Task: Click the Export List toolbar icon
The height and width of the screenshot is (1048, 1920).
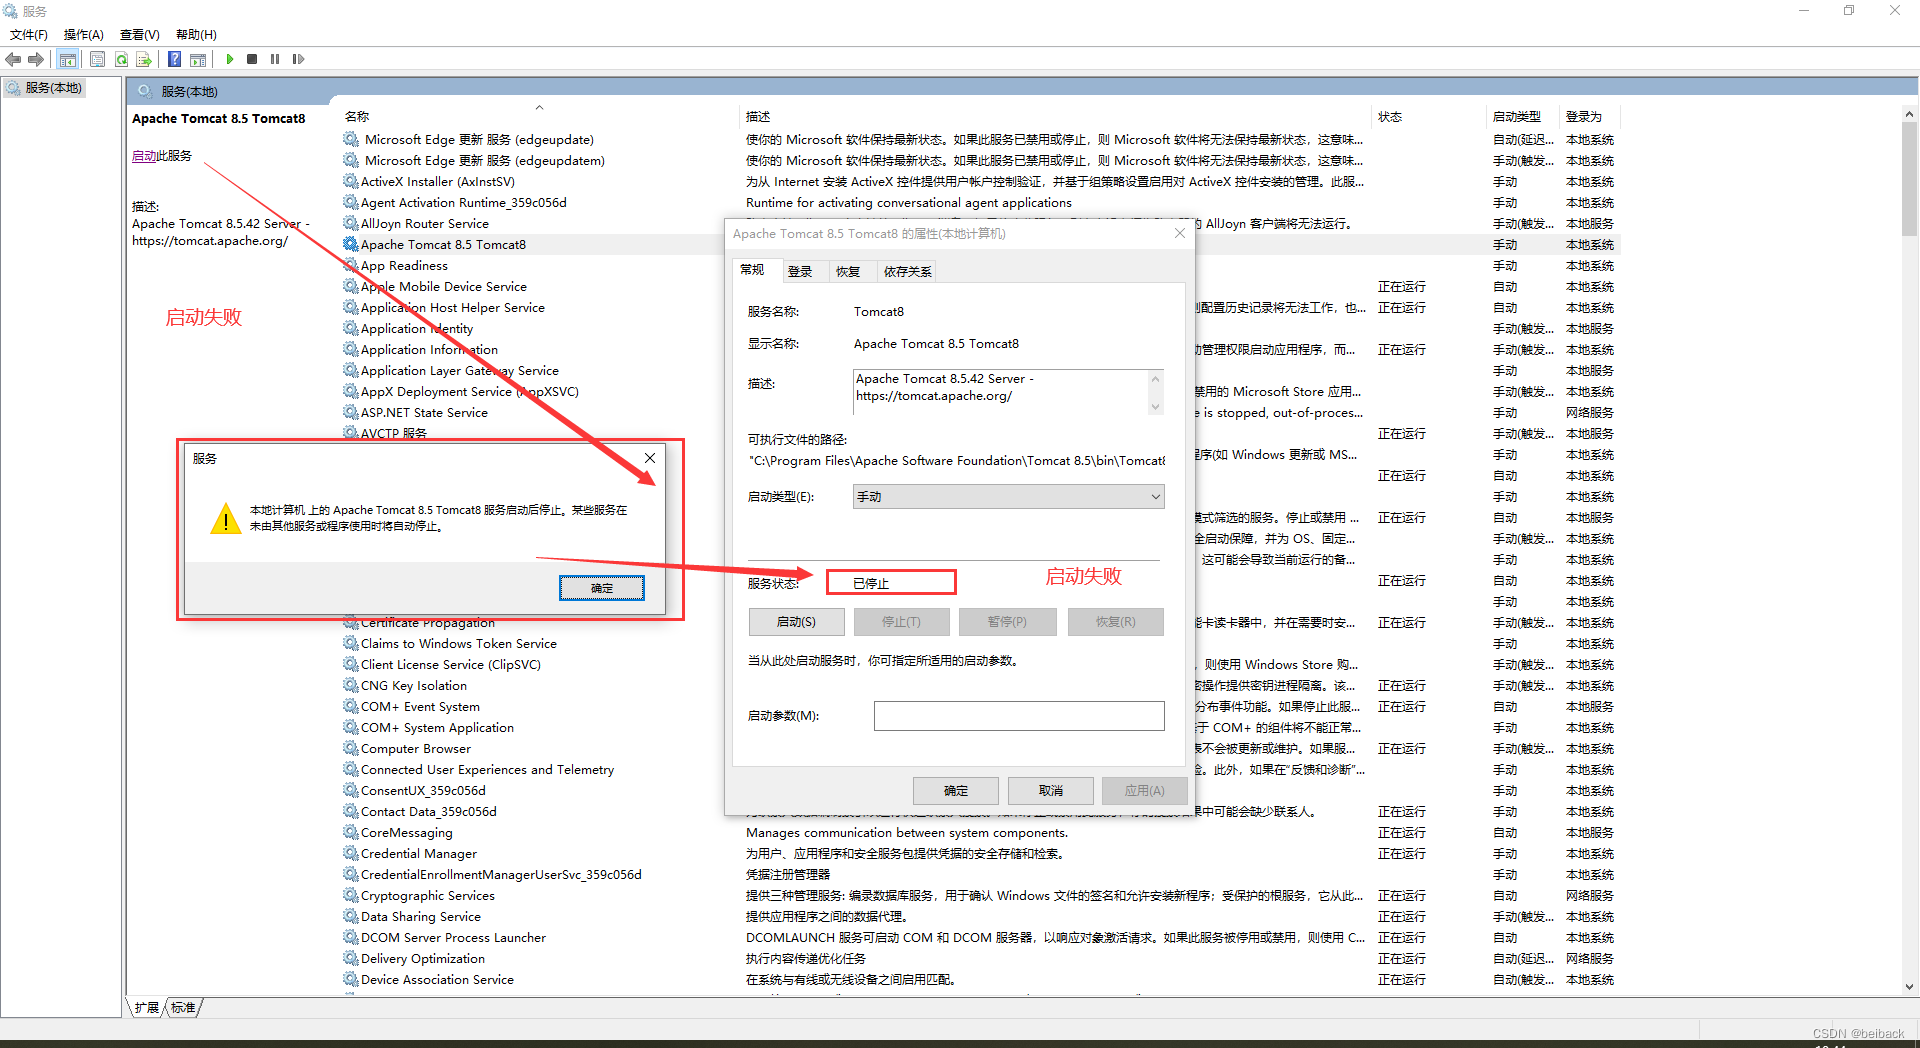Action: click(x=144, y=59)
